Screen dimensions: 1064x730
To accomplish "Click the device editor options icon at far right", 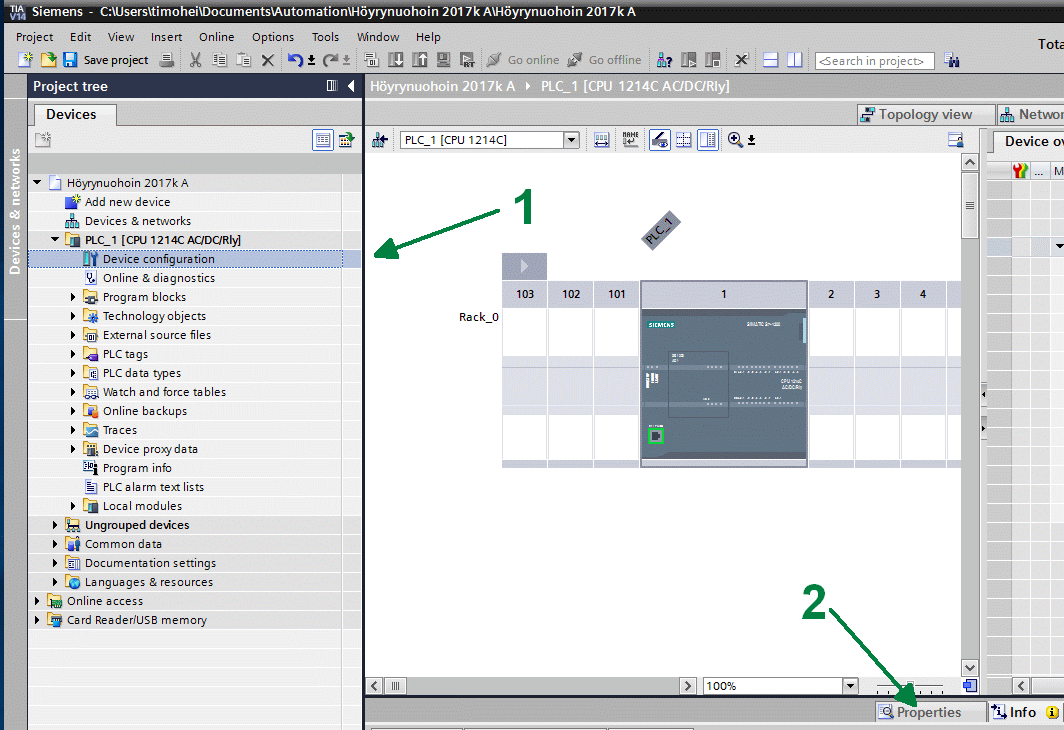I will pos(955,140).
